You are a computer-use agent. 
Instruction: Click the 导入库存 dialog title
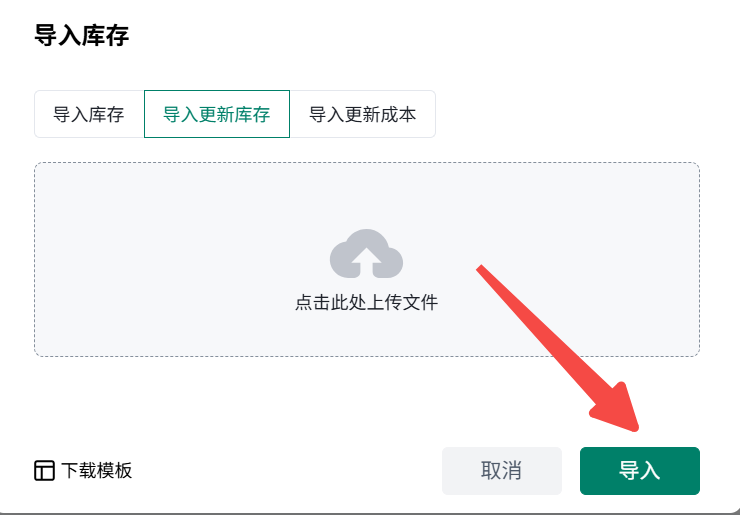tap(82, 36)
